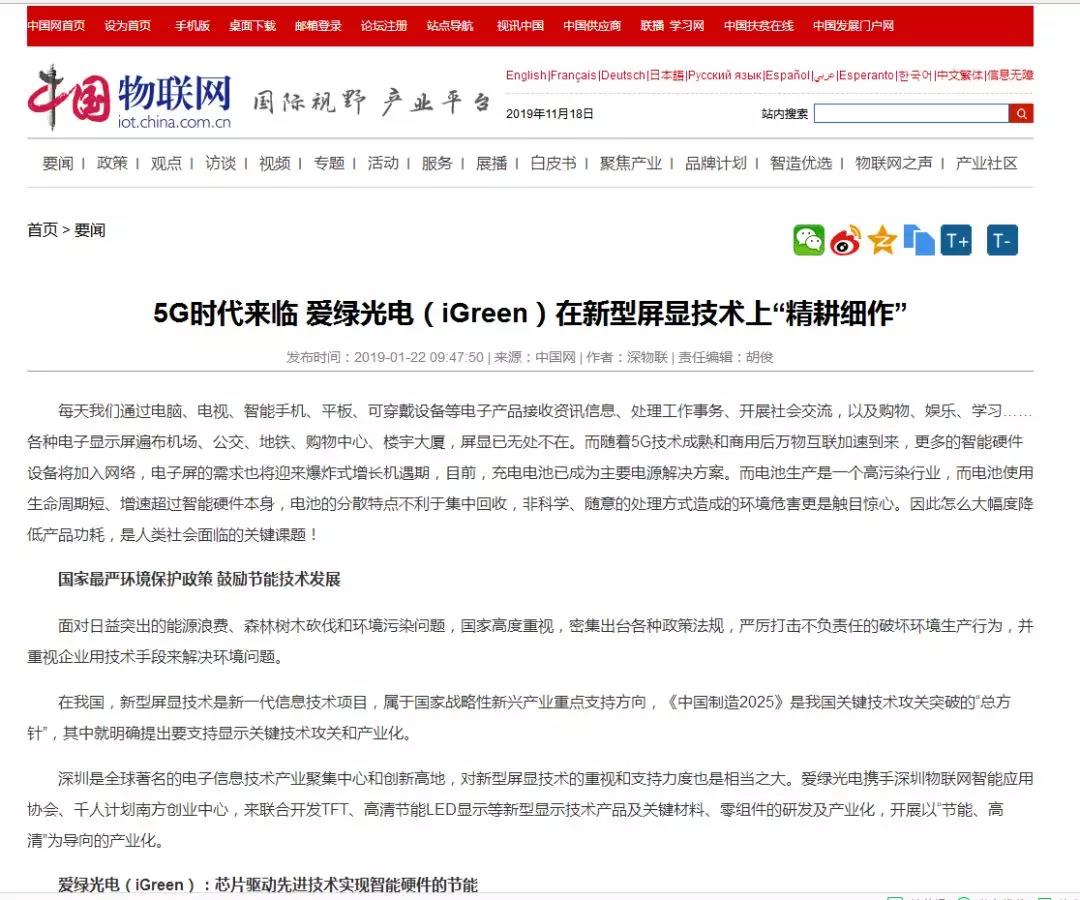Image resolution: width=1080 pixels, height=900 pixels.
Task: Switch site language to 日本語
Action: click(667, 75)
